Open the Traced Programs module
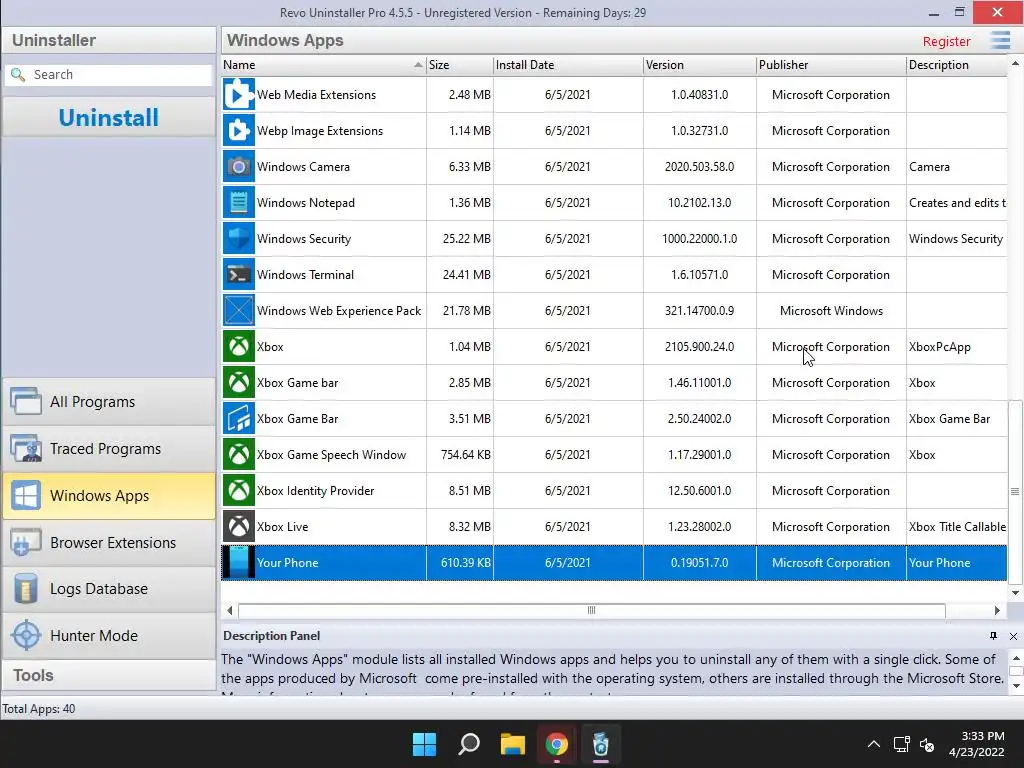This screenshot has height=768, width=1024. (108, 448)
